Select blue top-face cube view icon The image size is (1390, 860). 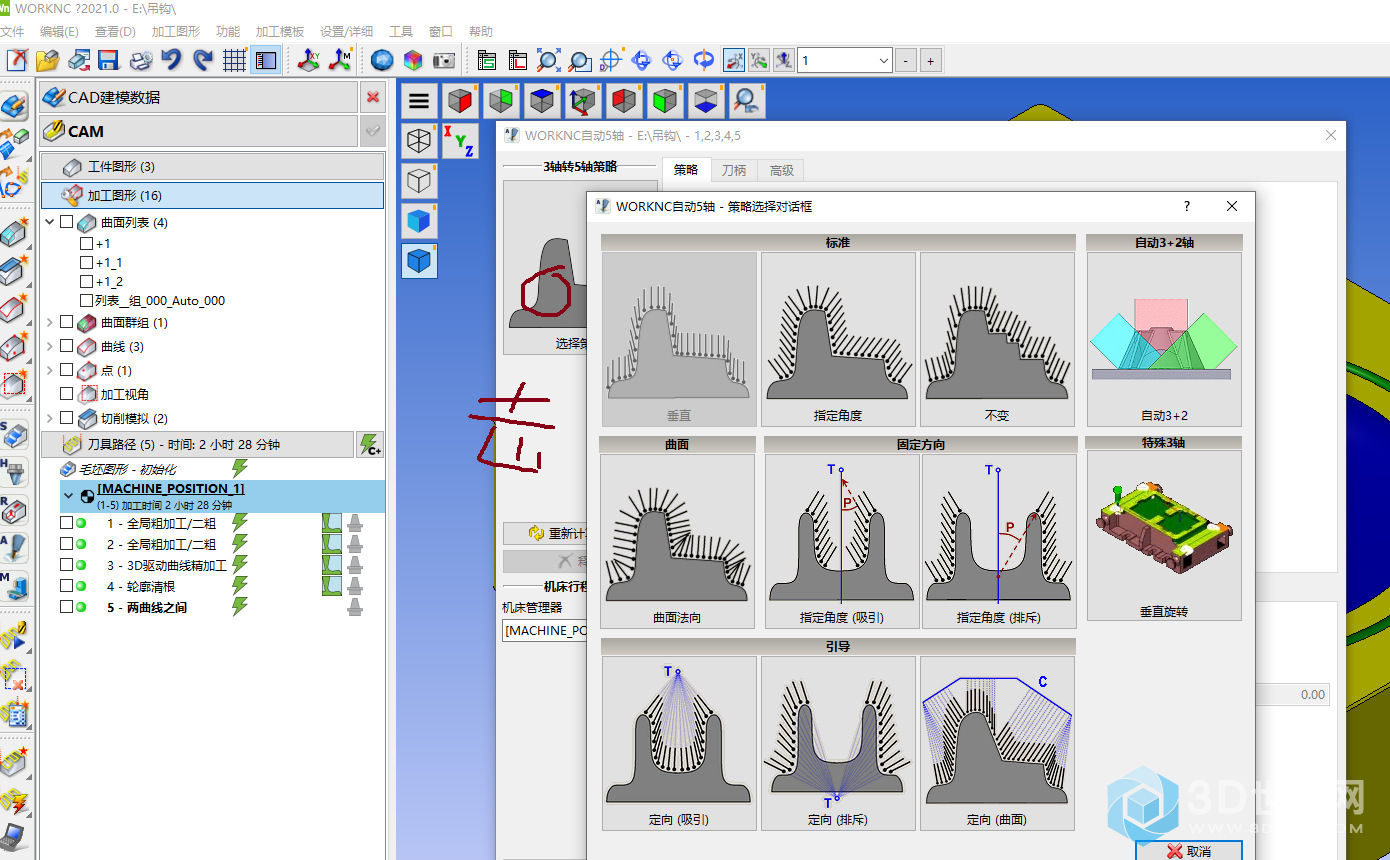tap(542, 100)
